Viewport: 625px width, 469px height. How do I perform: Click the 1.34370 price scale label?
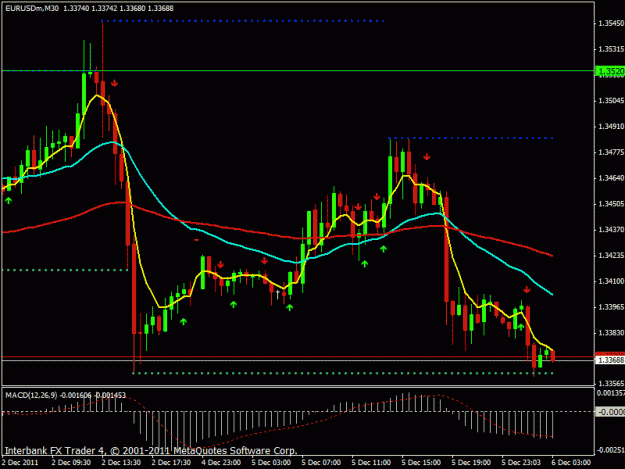[611, 230]
